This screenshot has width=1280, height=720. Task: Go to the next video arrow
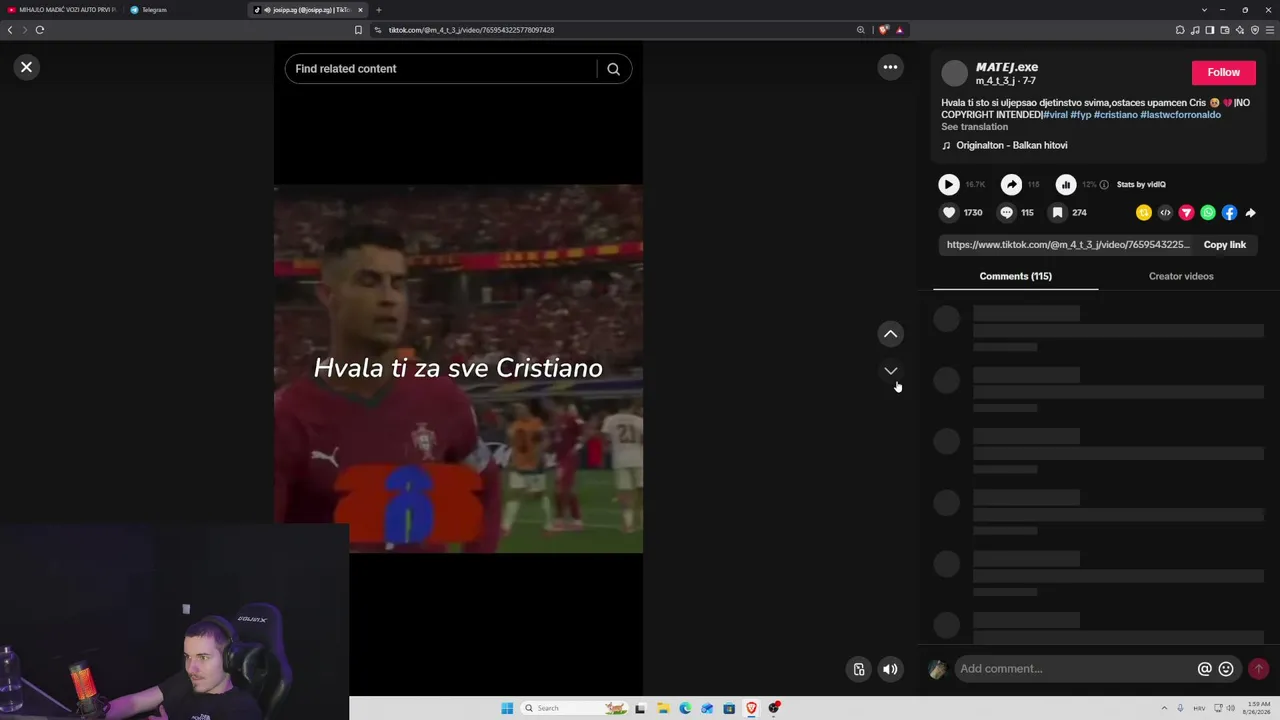pos(890,371)
